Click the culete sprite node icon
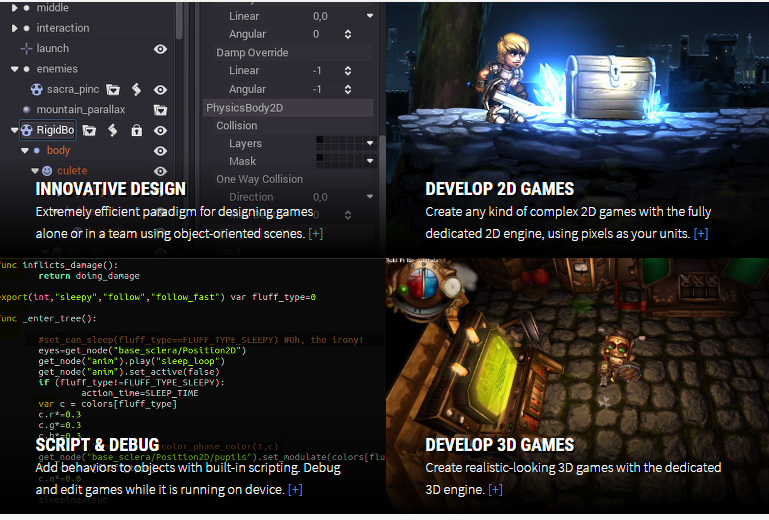This screenshot has width=769, height=520. pos(47,171)
